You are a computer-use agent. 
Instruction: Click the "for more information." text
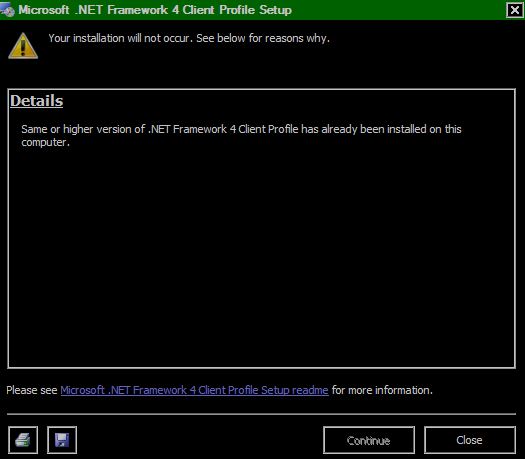pos(382,390)
